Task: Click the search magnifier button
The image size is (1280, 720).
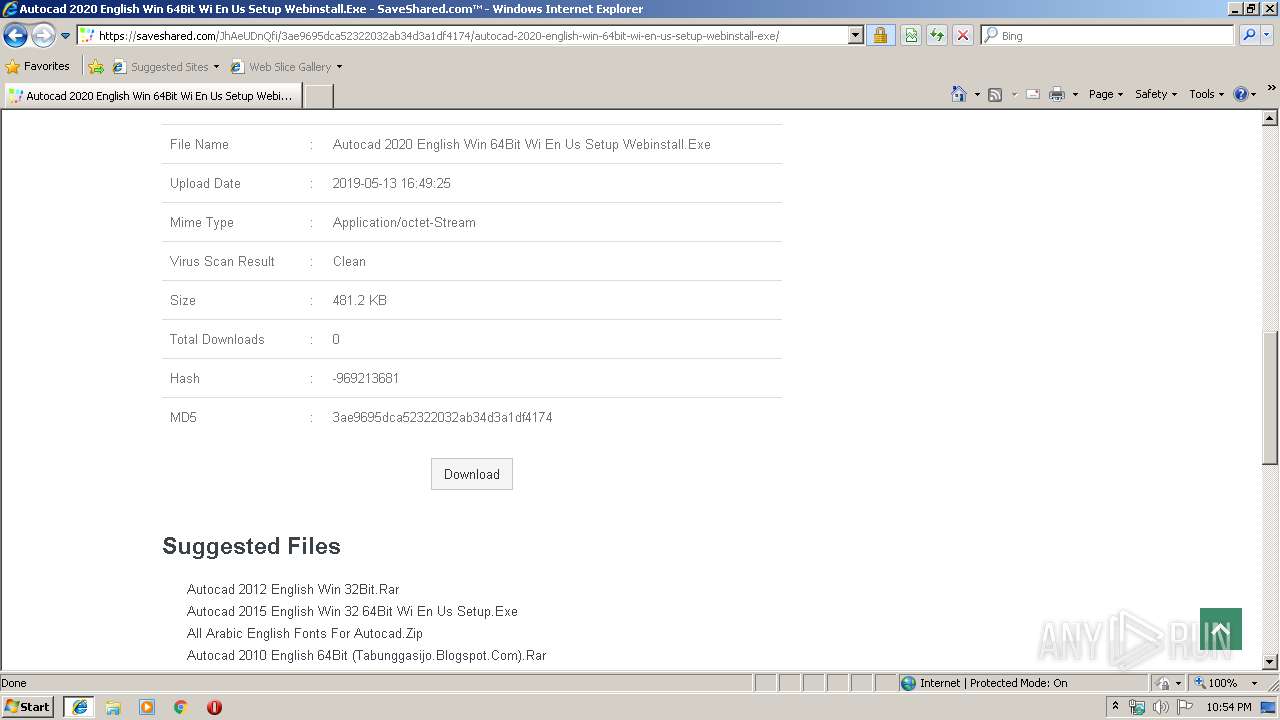Action: (x=1248, y=35)
